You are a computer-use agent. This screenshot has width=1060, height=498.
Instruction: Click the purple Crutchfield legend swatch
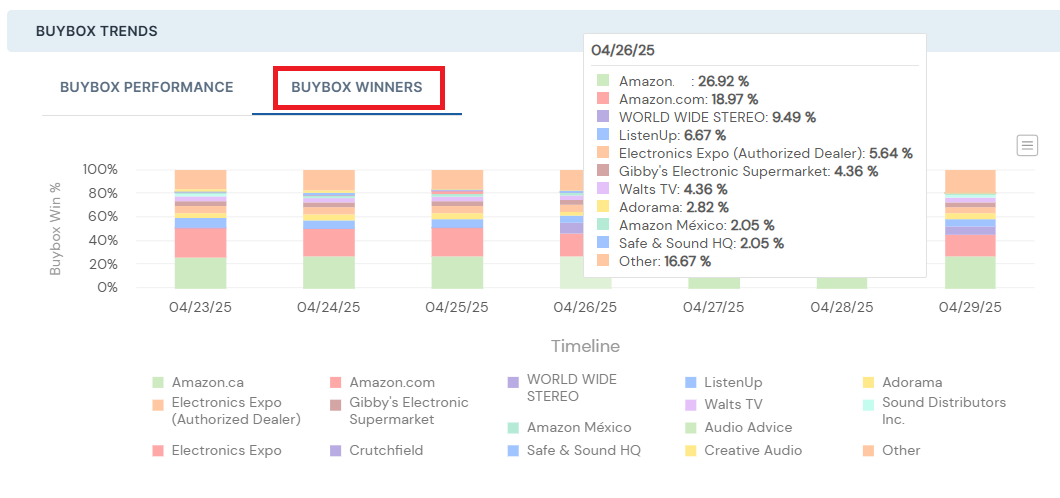[x=335, y=450]
